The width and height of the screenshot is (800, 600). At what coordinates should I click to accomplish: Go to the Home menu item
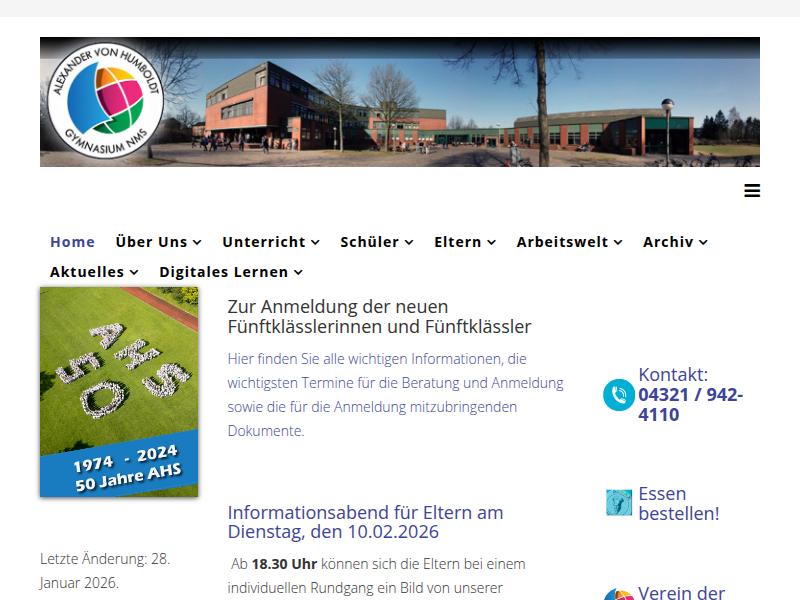pos(72,242)
